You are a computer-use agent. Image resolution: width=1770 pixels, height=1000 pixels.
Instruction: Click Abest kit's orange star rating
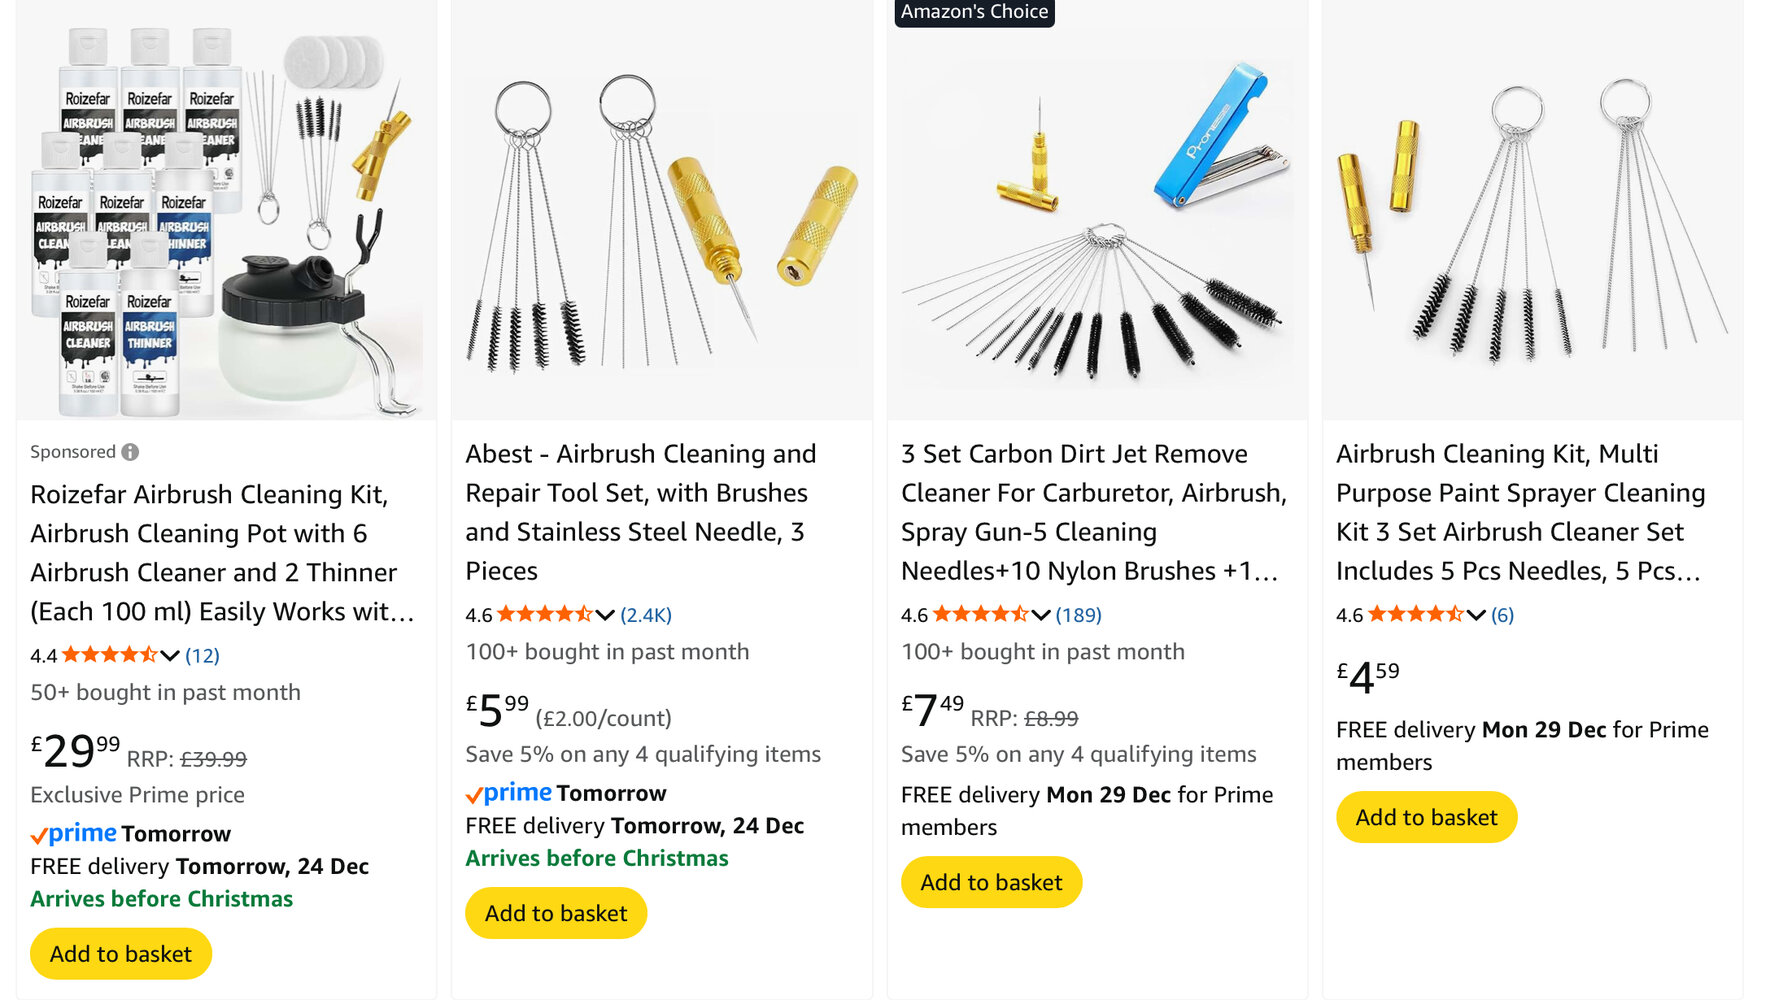tap(545, 615)
